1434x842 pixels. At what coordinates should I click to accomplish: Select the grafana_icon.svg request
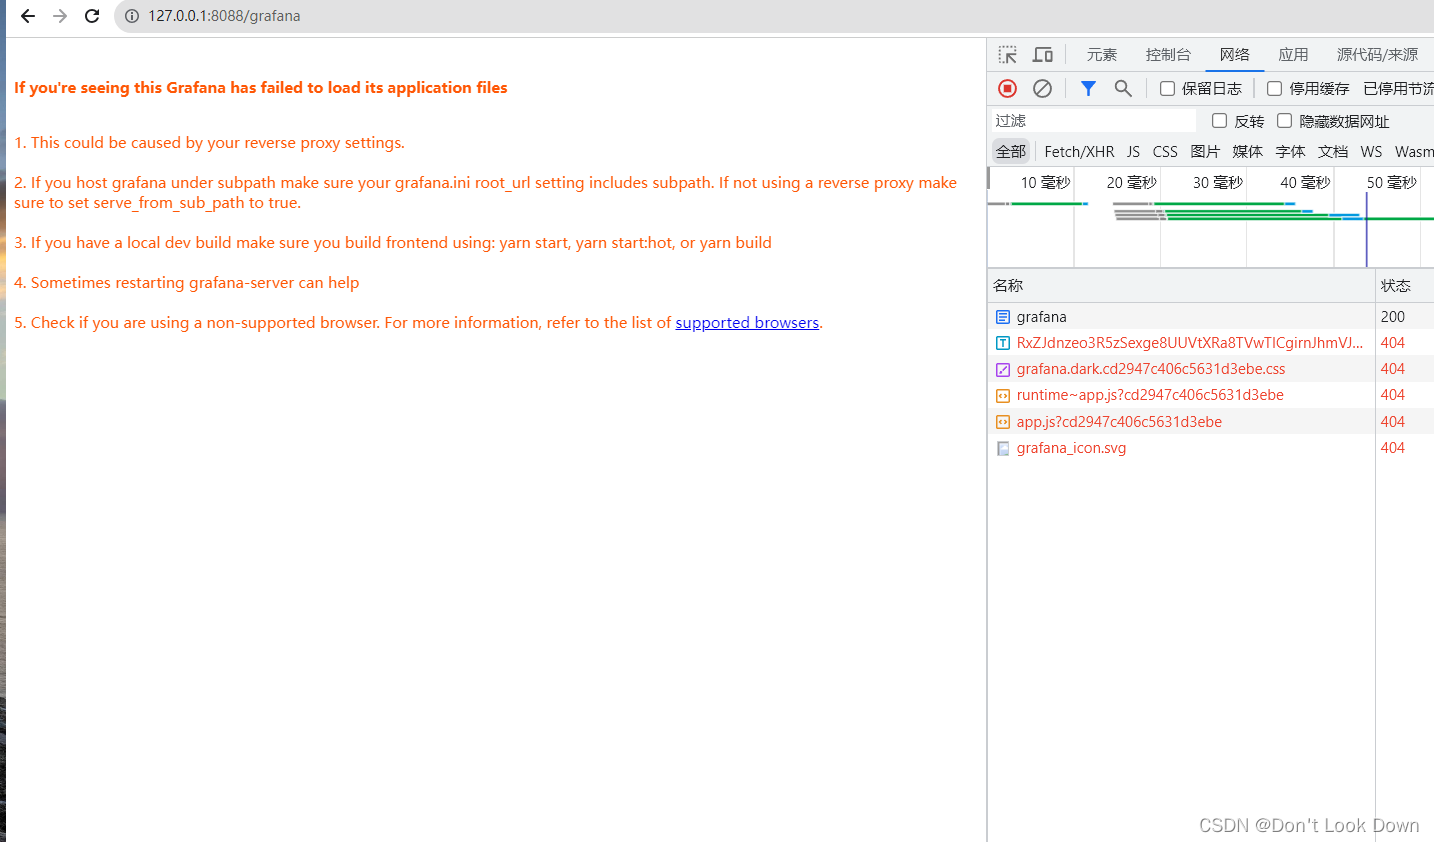pyautogui.click(x=1210, y=448)
